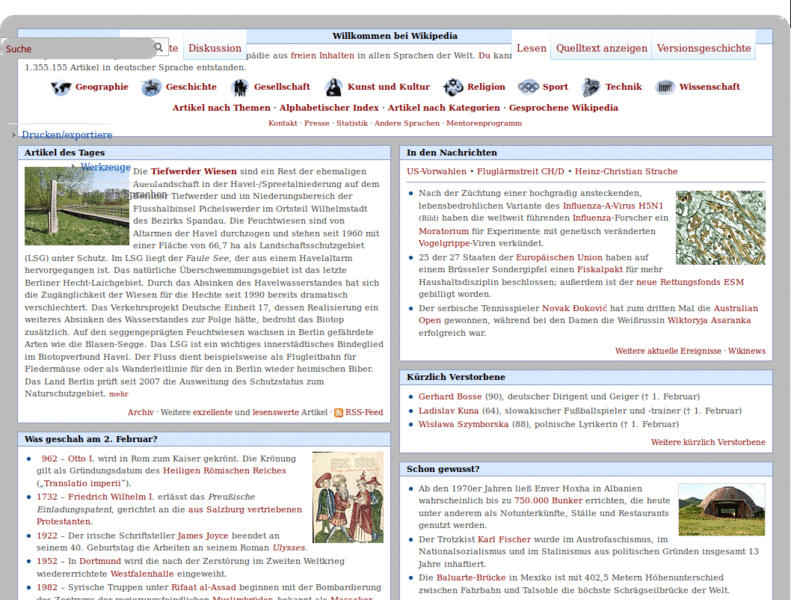This screenshot has width=800, height=600.
Task: Open the Geschichte portal link
Action: 191,87
